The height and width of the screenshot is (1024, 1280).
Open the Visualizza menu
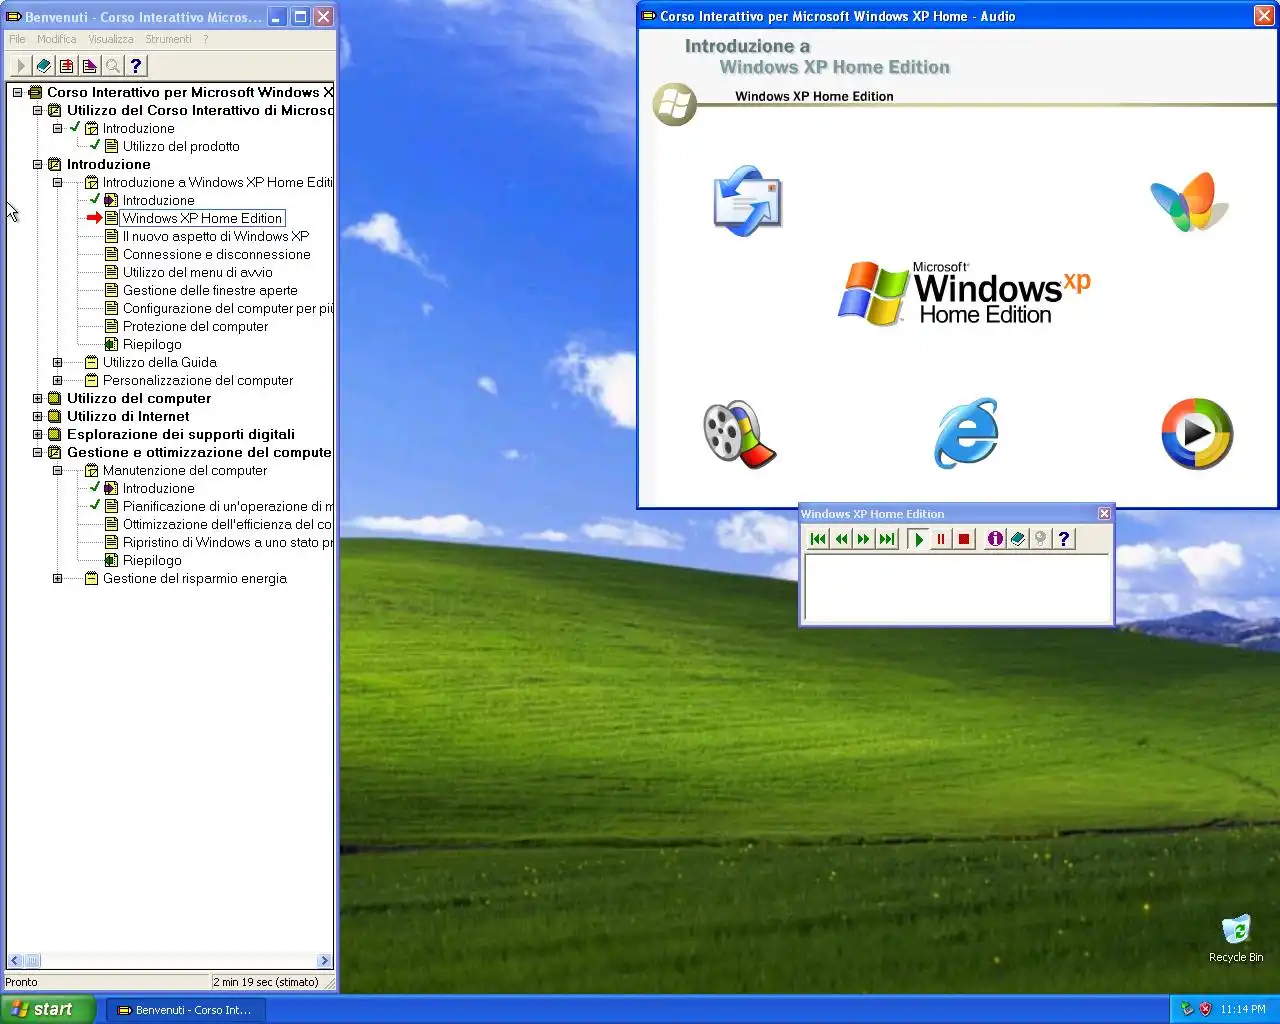(x=110, y=39)
